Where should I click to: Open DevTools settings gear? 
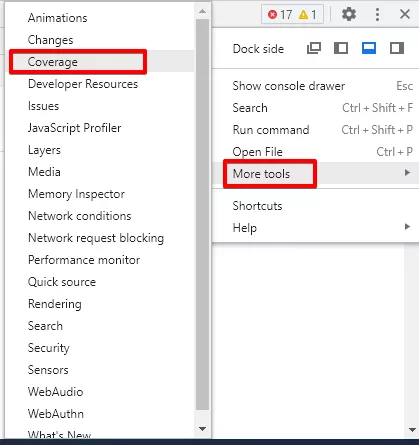pos(349,14)
